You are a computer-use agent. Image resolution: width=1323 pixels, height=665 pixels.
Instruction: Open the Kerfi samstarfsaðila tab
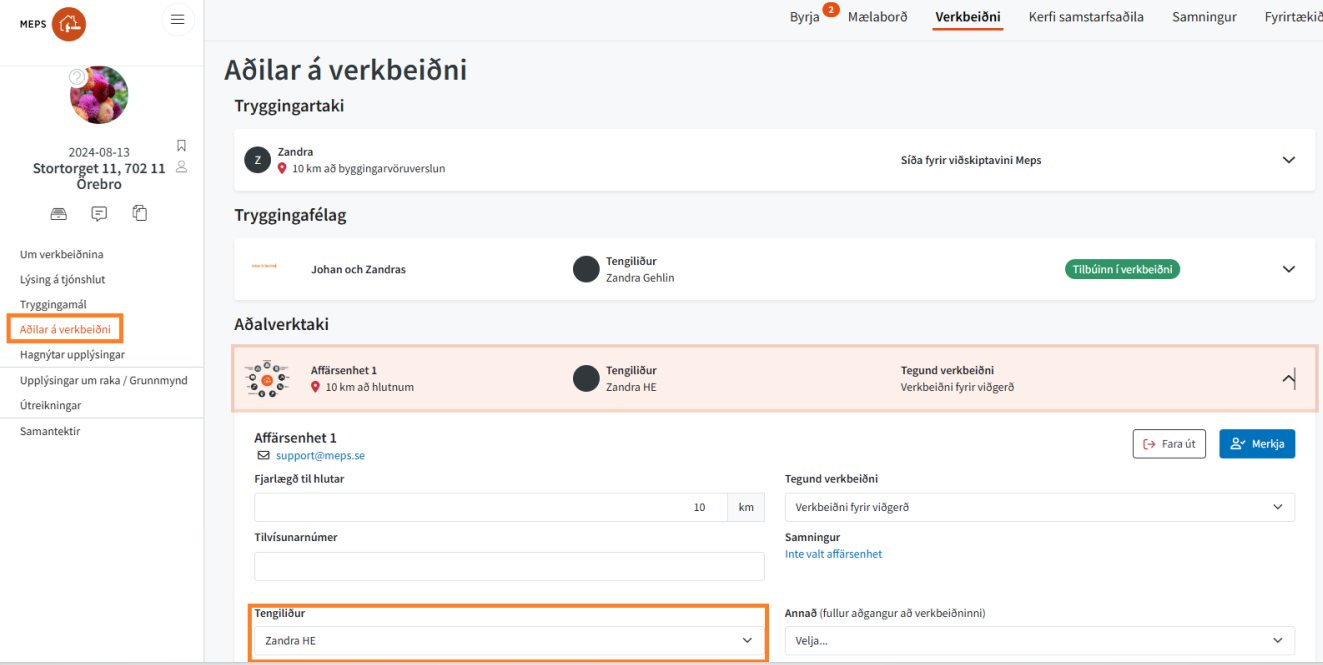tap(1086, 17)
